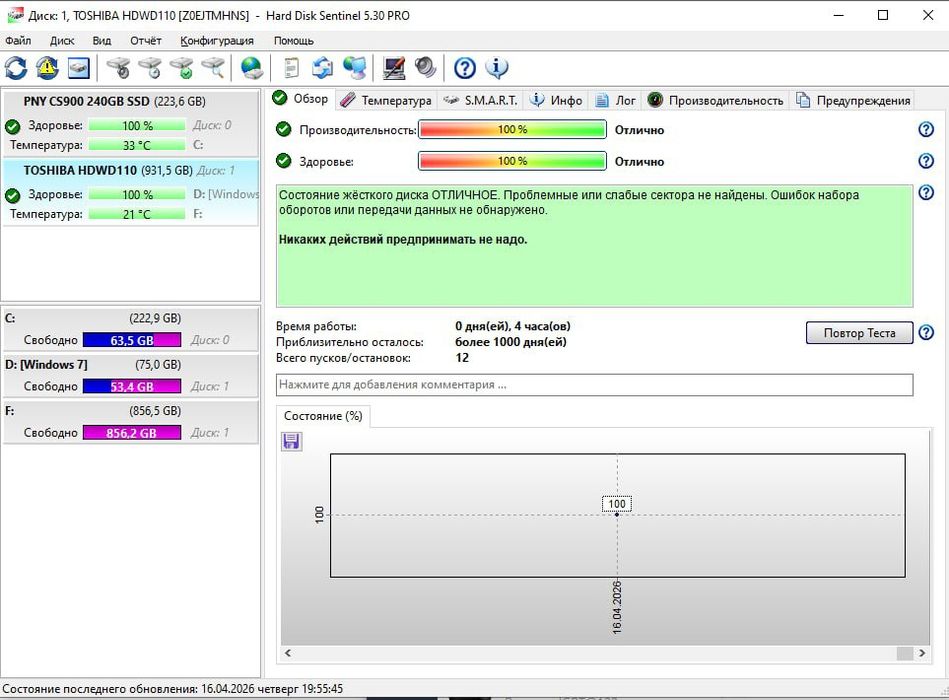Click the text report document toolbar icon
Viewport: 949px width, 700px height.
pyautogui.click(x=291, y=68)
